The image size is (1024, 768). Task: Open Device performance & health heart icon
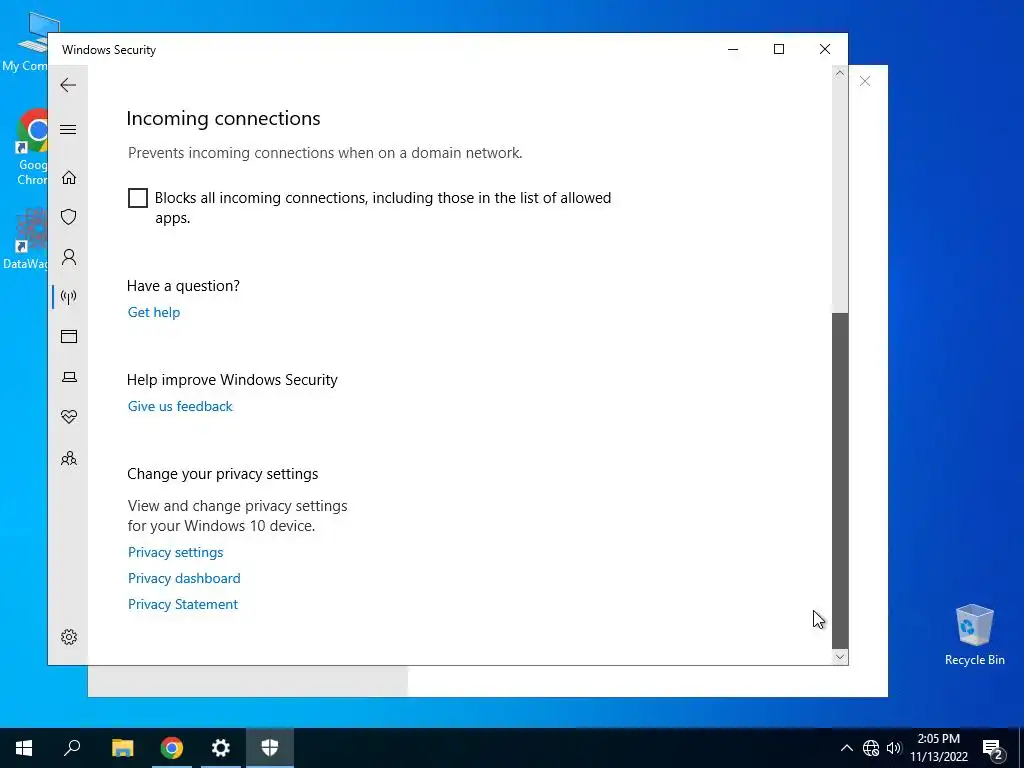point(69,417)
